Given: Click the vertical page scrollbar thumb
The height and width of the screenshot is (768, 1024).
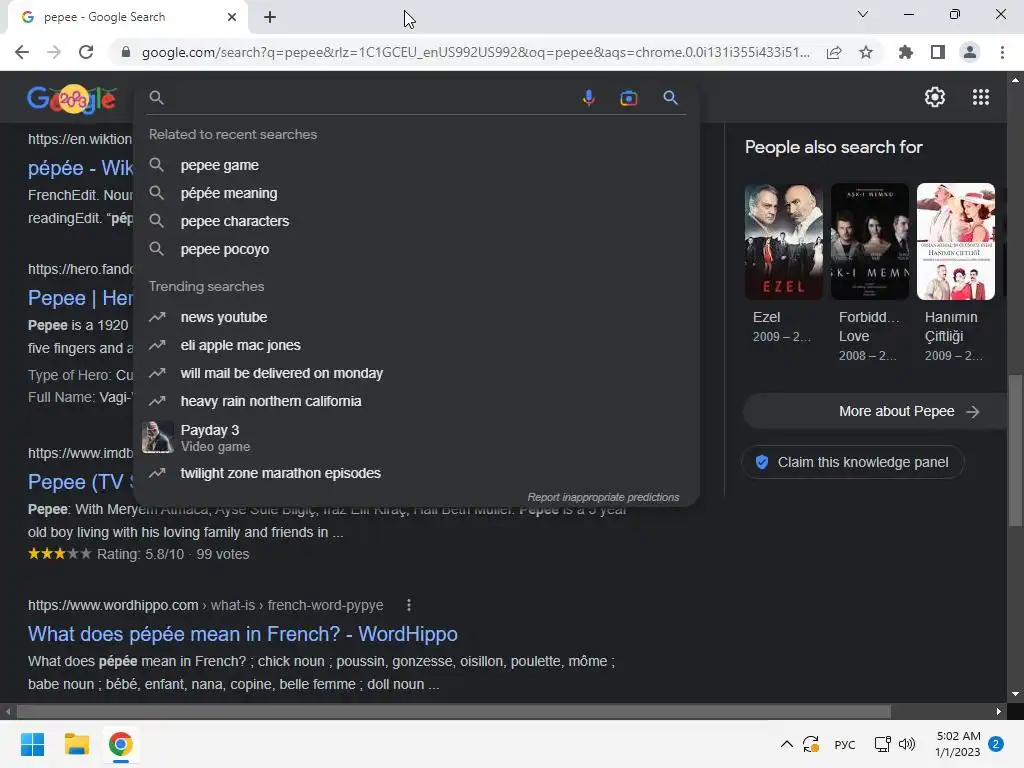Looking at the screenshot, I should (x=1015, y=450).
